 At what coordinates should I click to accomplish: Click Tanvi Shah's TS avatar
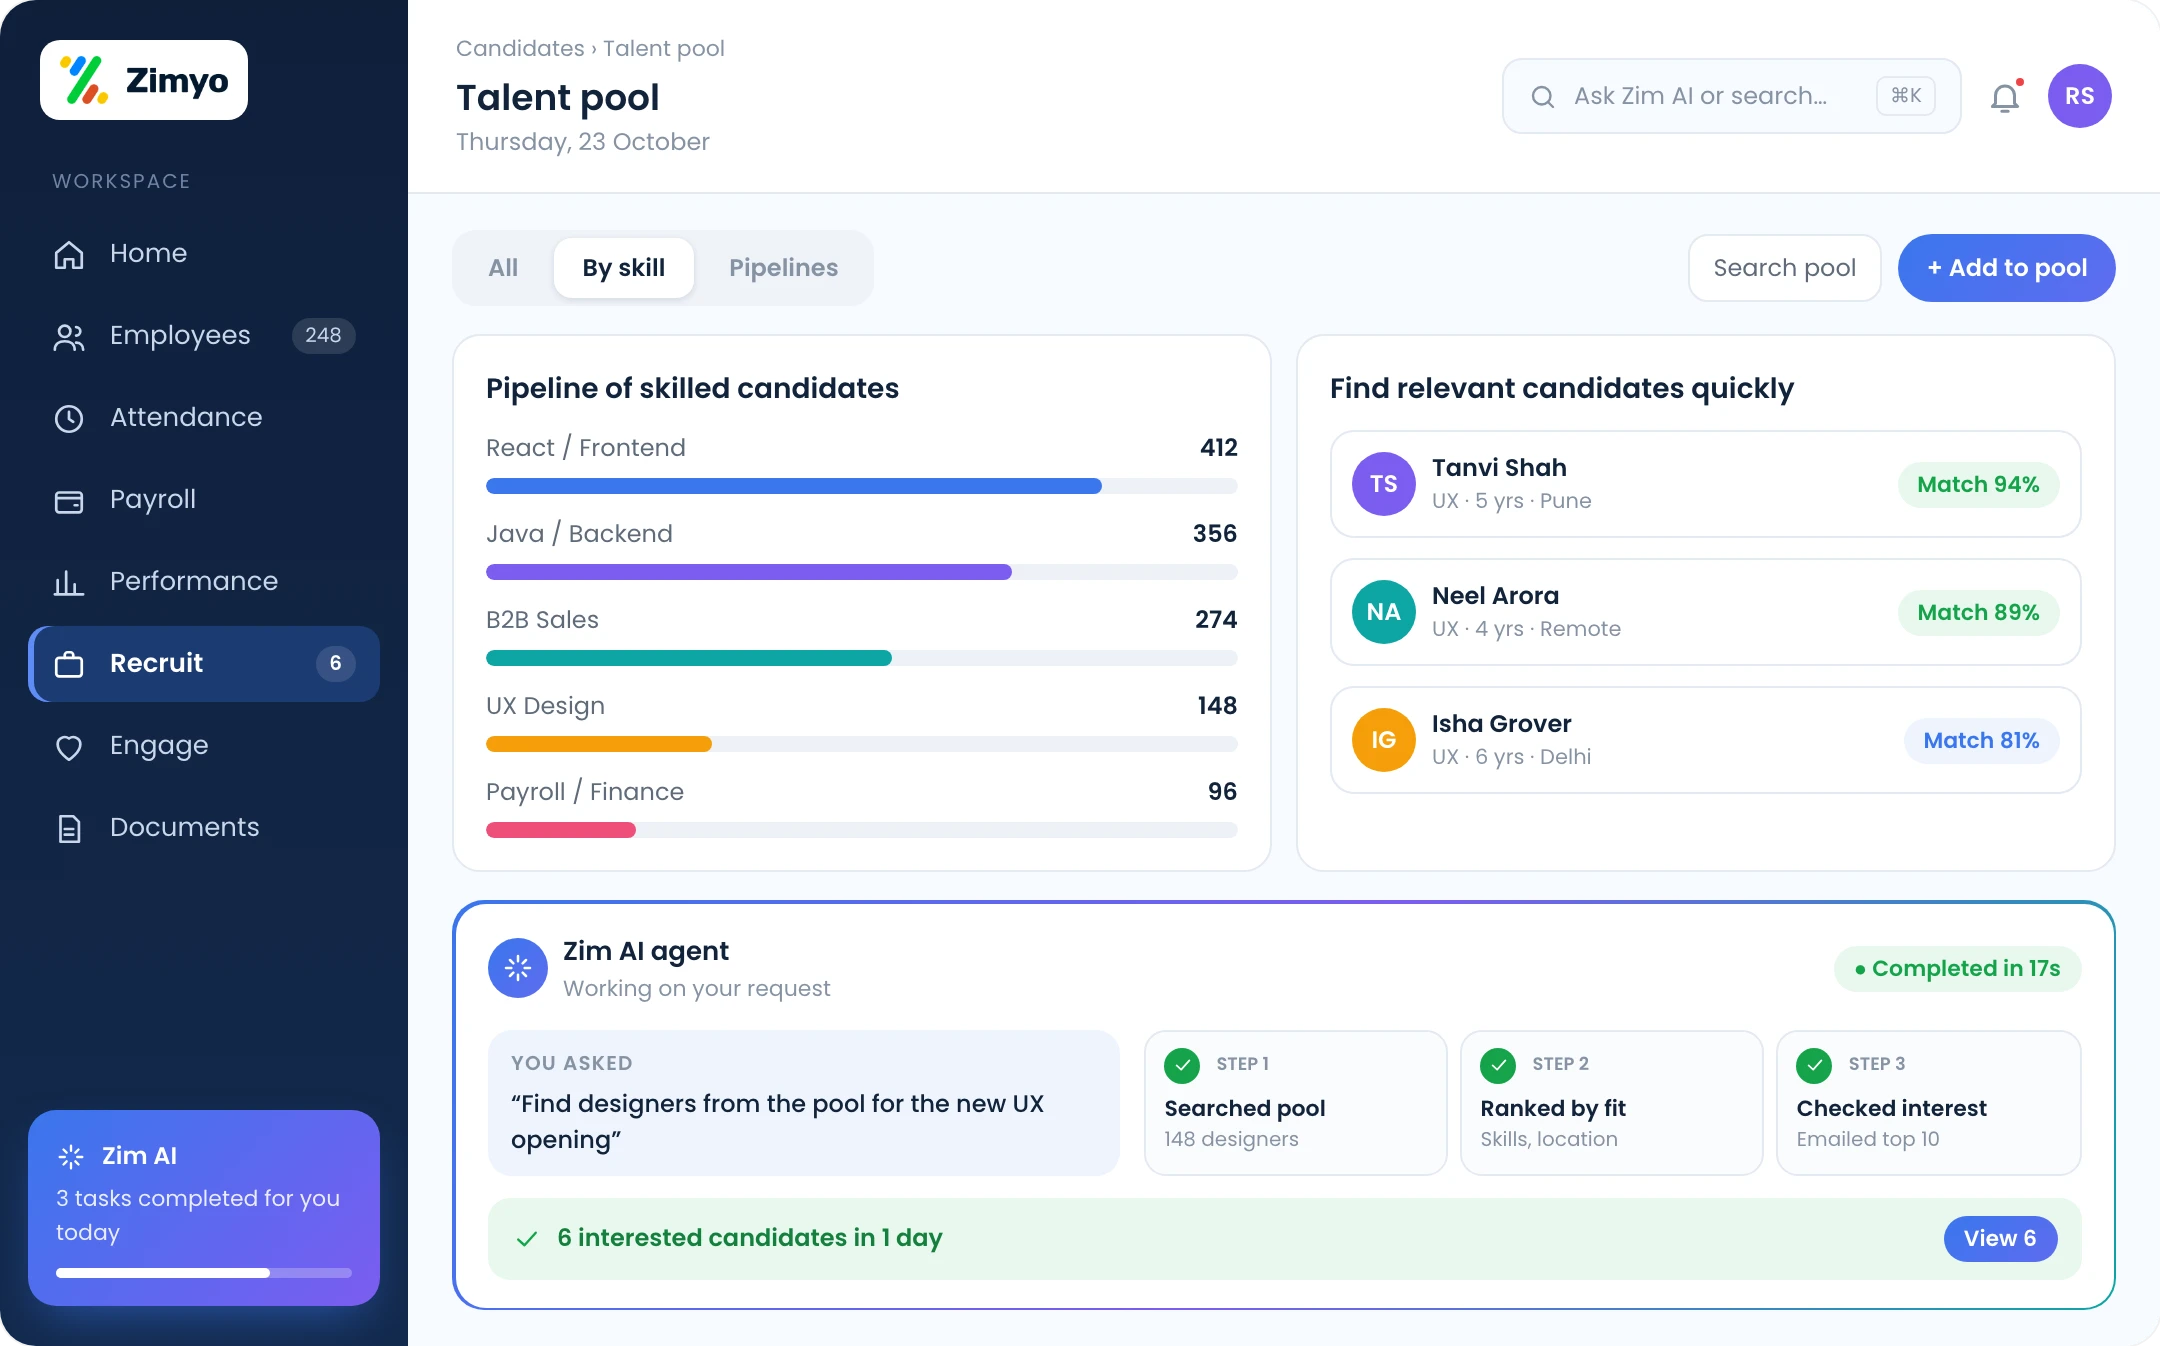pos(1384,484)
